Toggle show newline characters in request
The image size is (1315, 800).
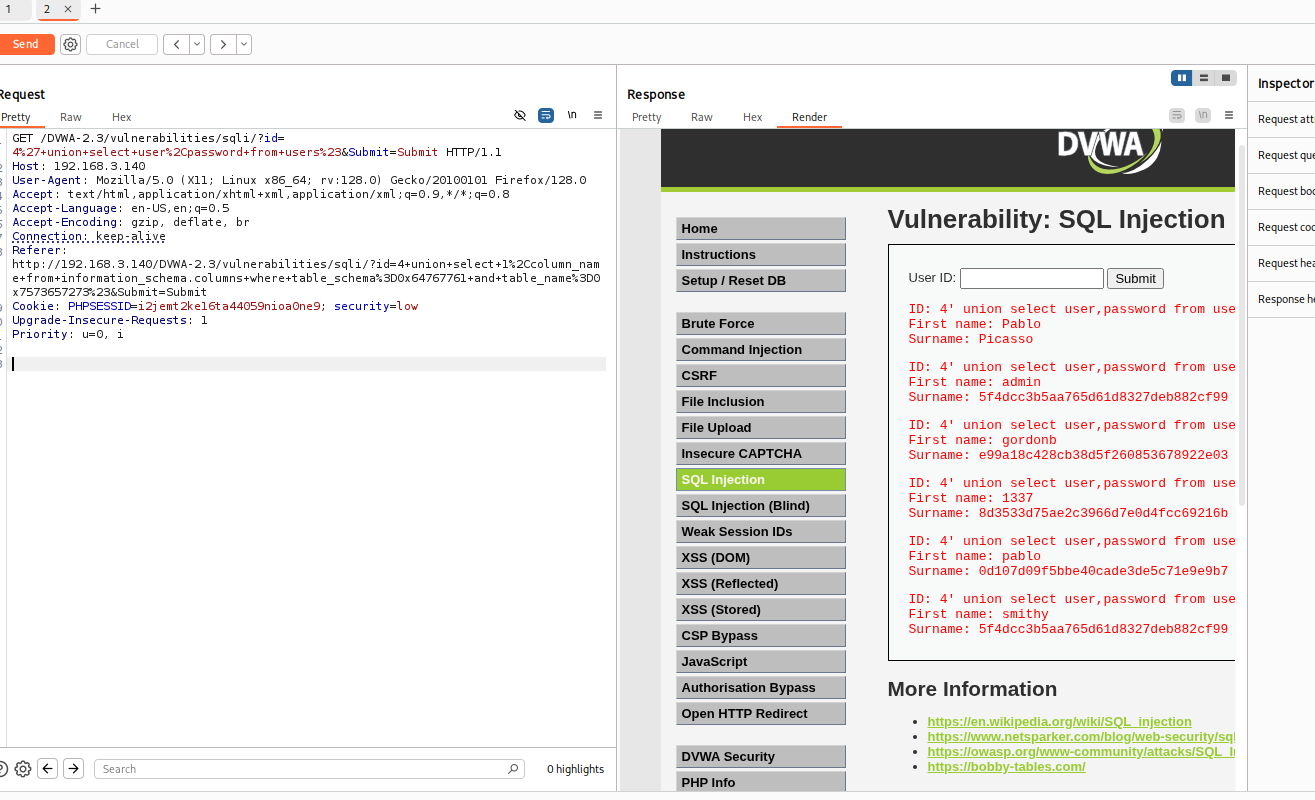pyautogui.click(x=572, y=115)
